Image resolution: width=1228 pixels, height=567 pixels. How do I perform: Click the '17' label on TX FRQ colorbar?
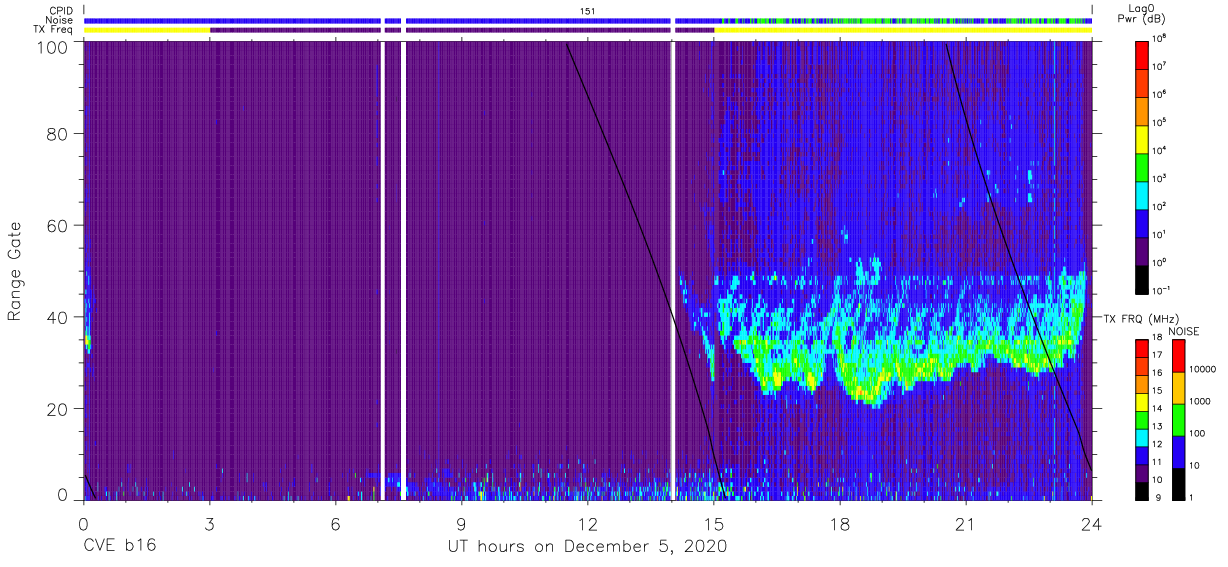pyautogui.click(x=1157, y=356)
